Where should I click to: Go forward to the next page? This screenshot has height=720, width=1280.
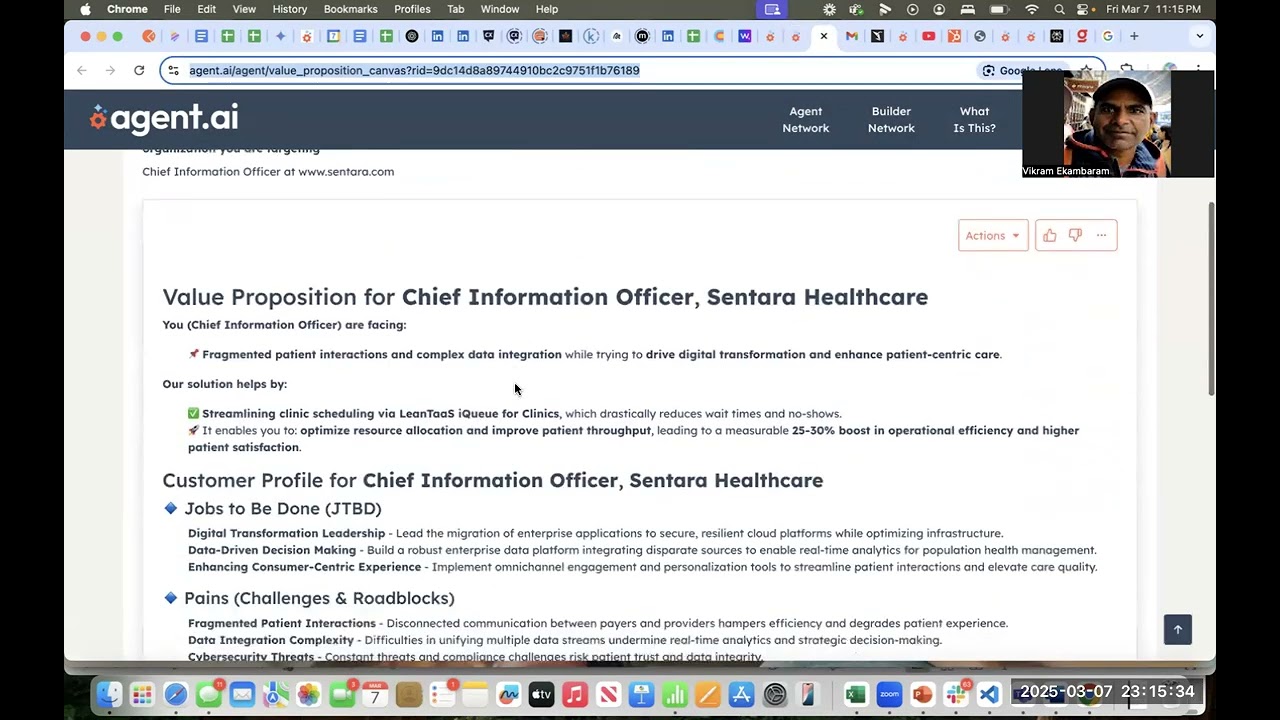(x=110, y=70)
